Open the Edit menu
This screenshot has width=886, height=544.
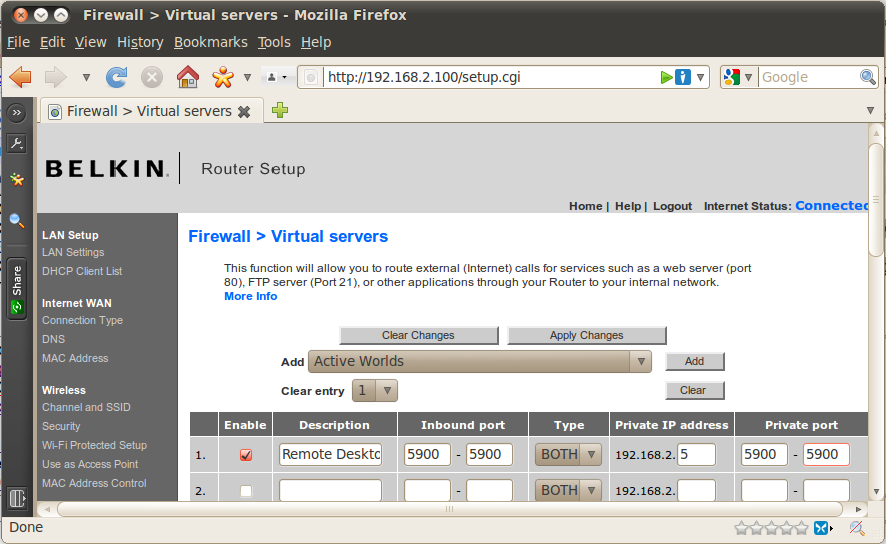(x=52, y=42)
